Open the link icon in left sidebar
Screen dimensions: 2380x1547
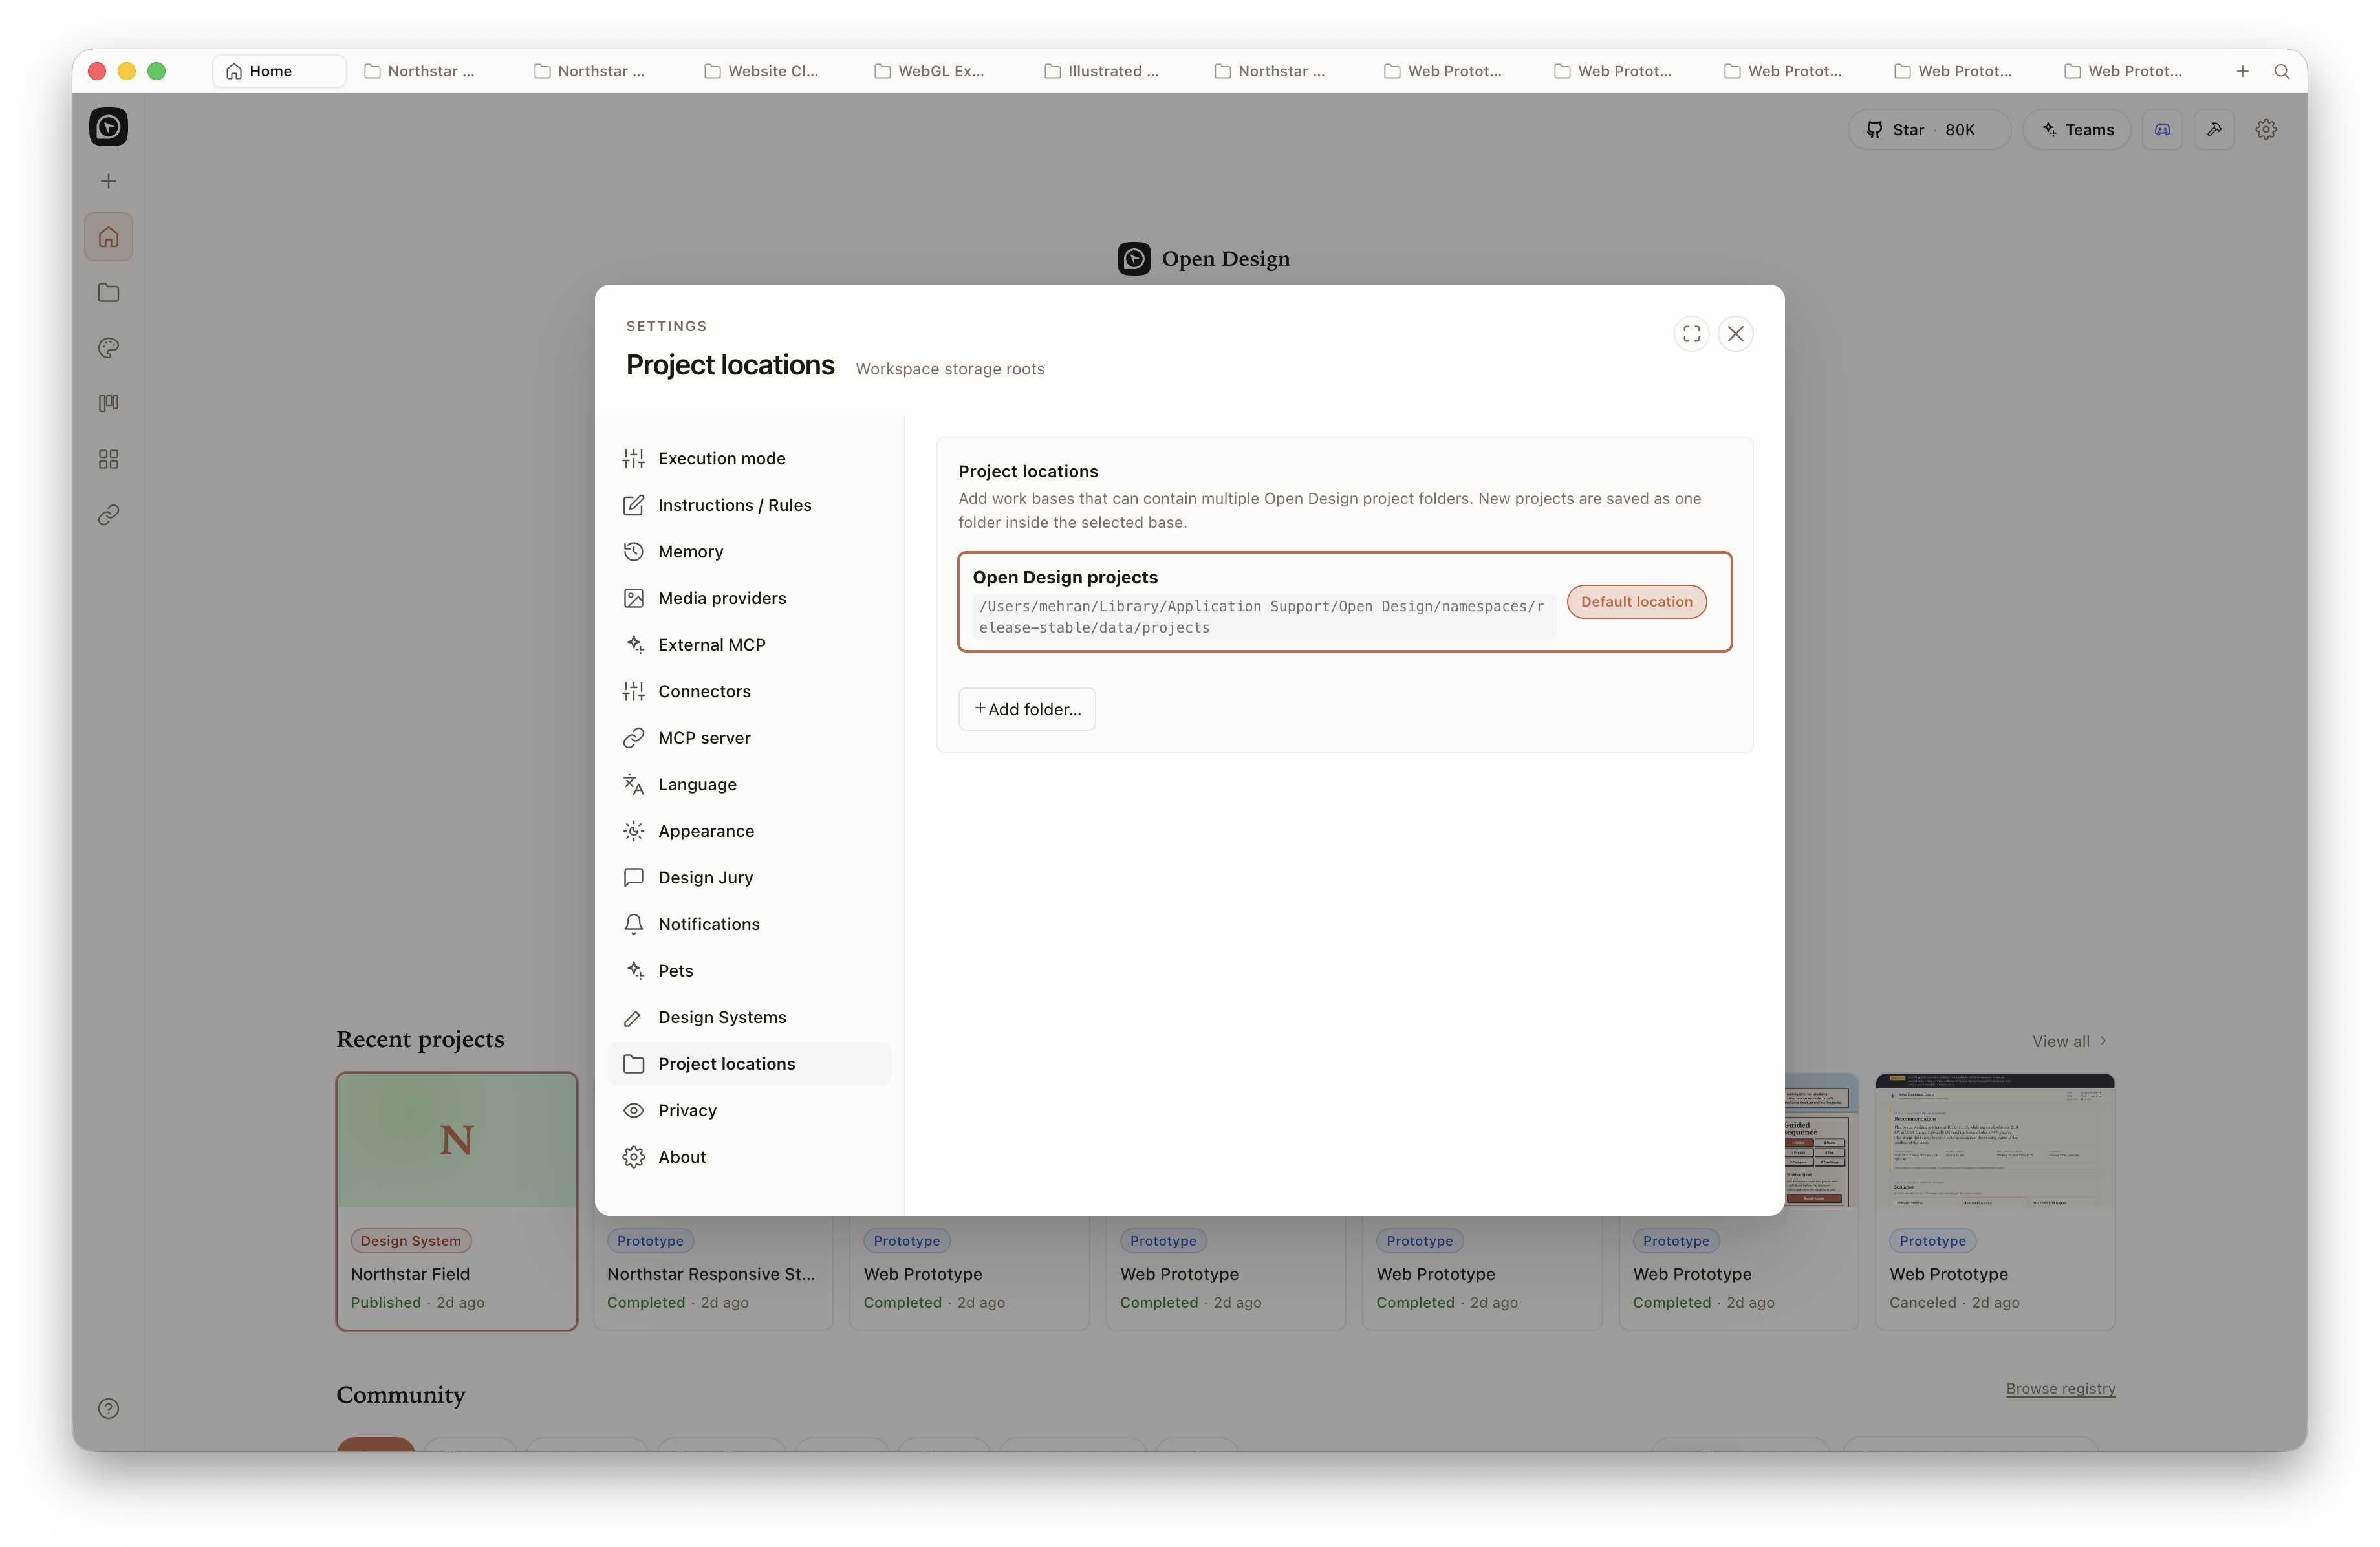click(108, 515)
